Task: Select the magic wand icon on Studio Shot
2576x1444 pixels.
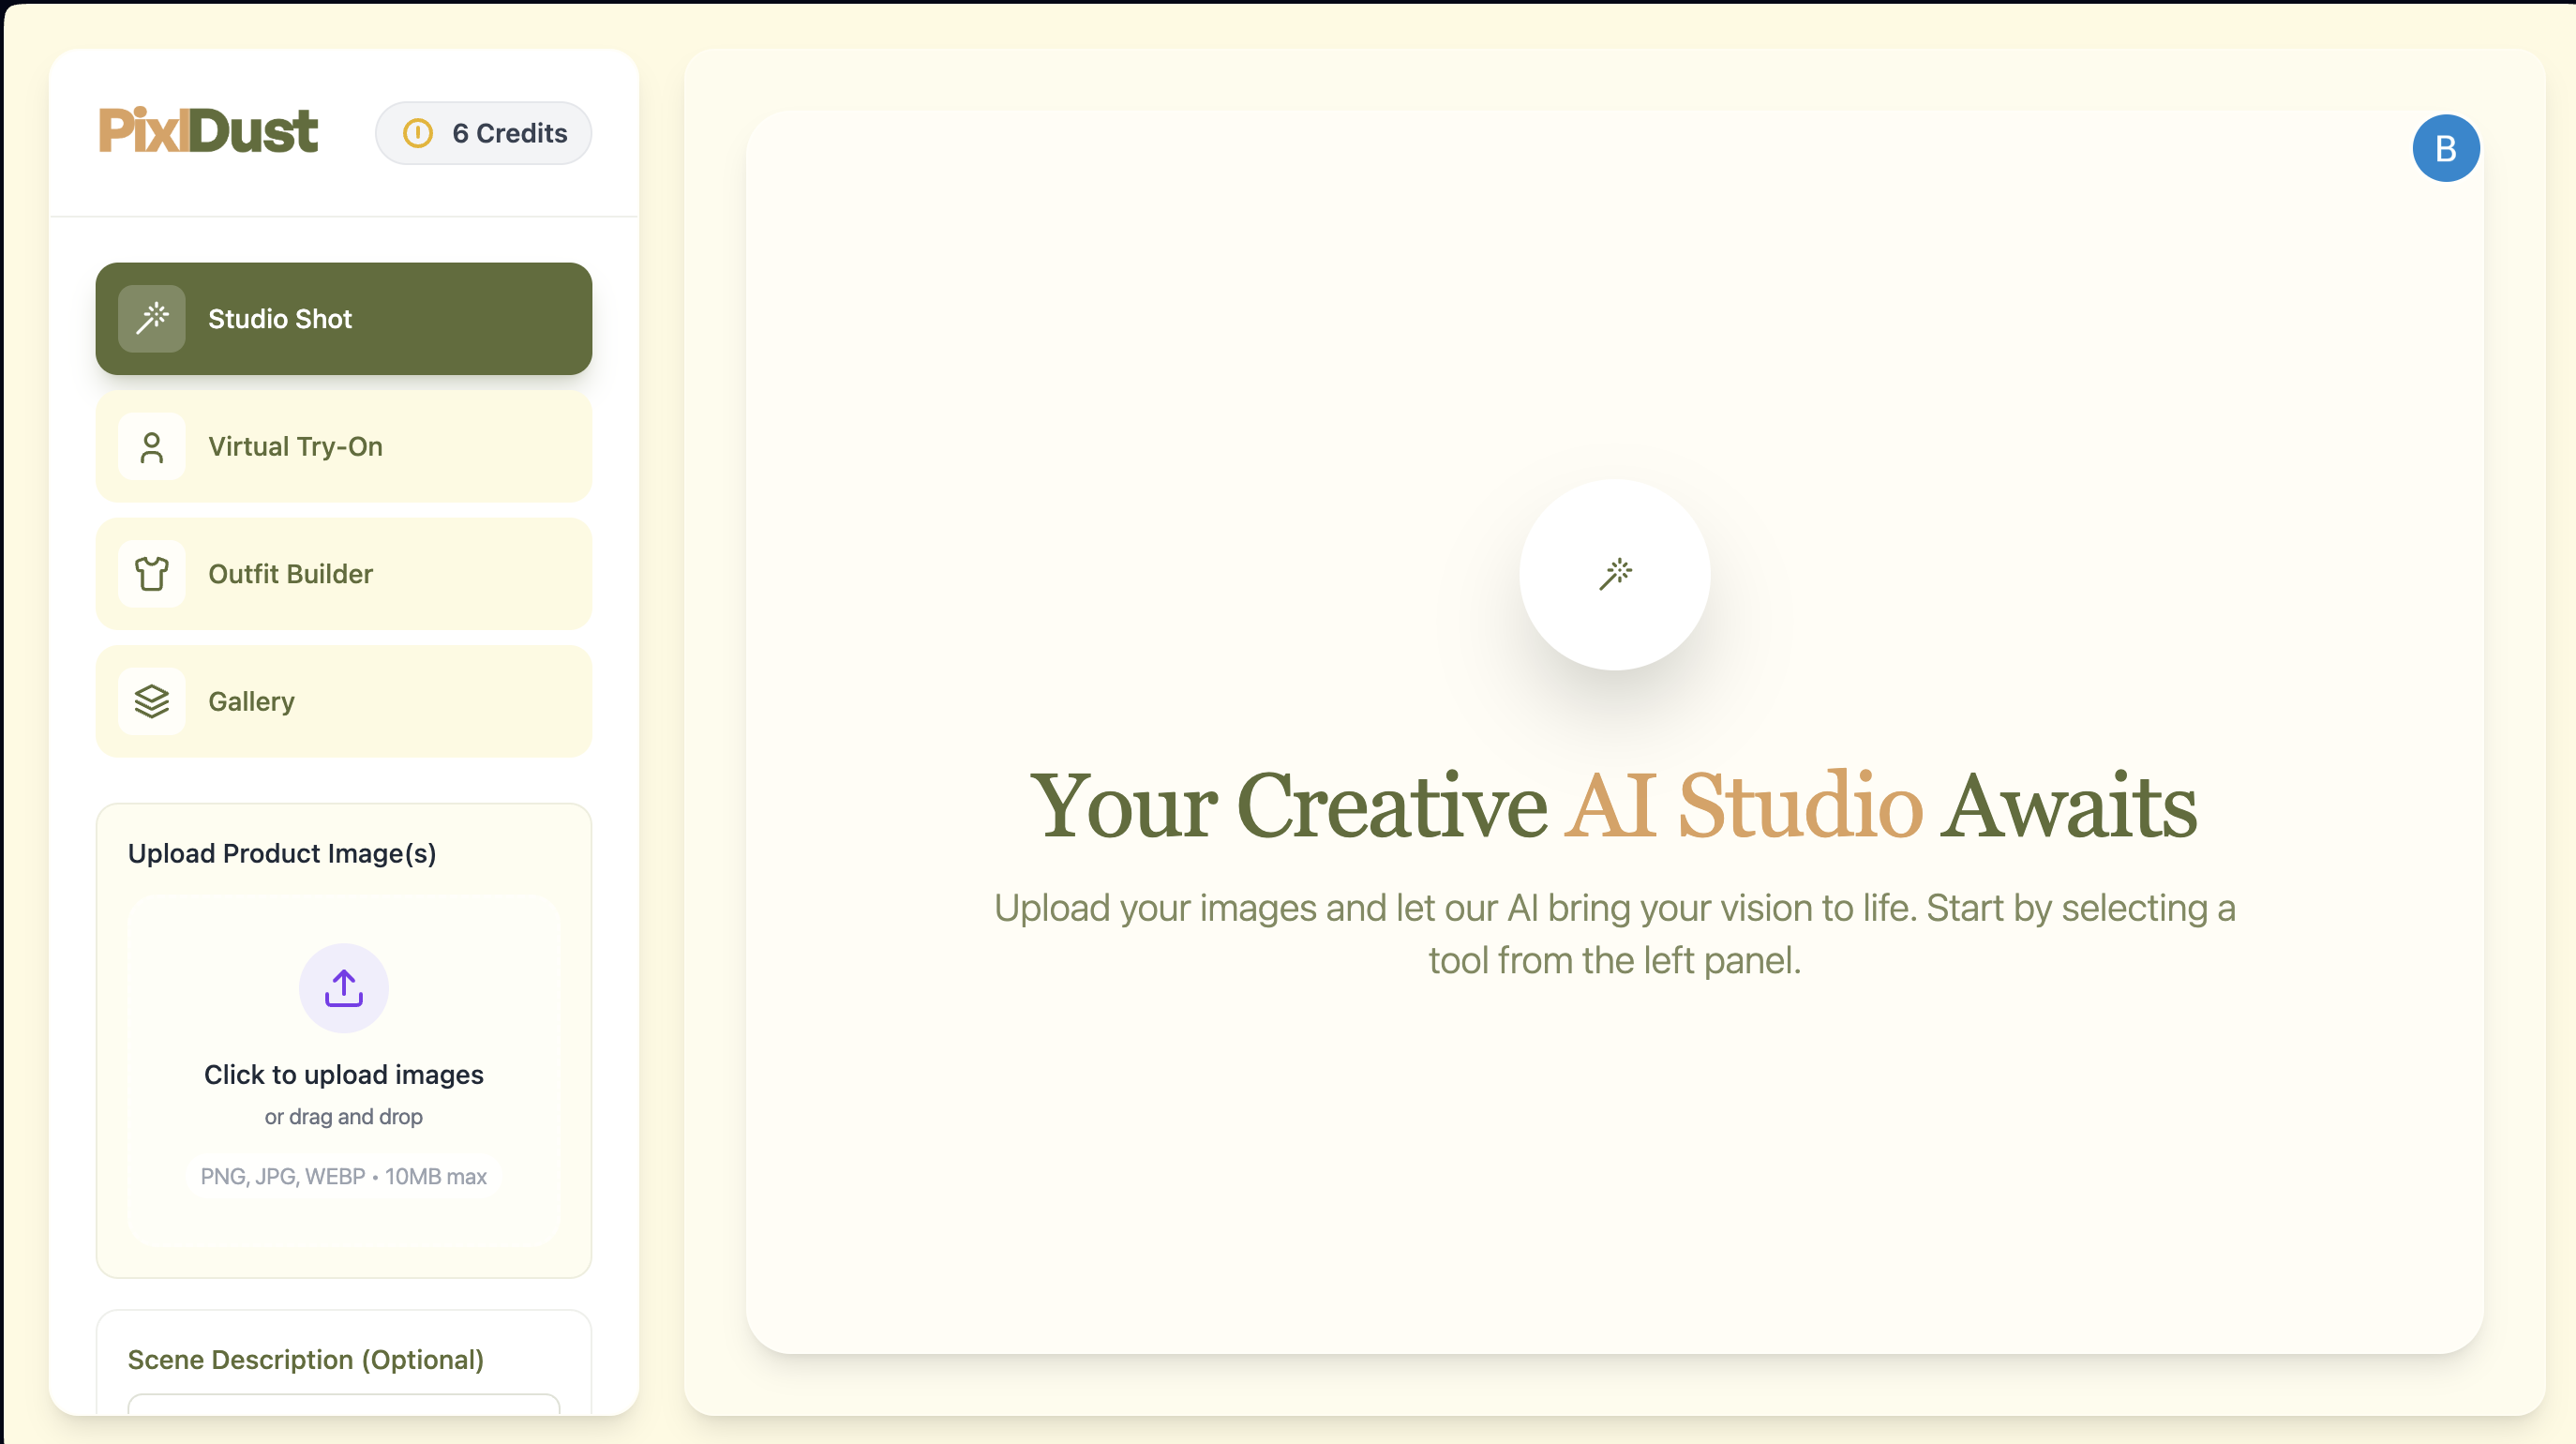Action: 151,318
